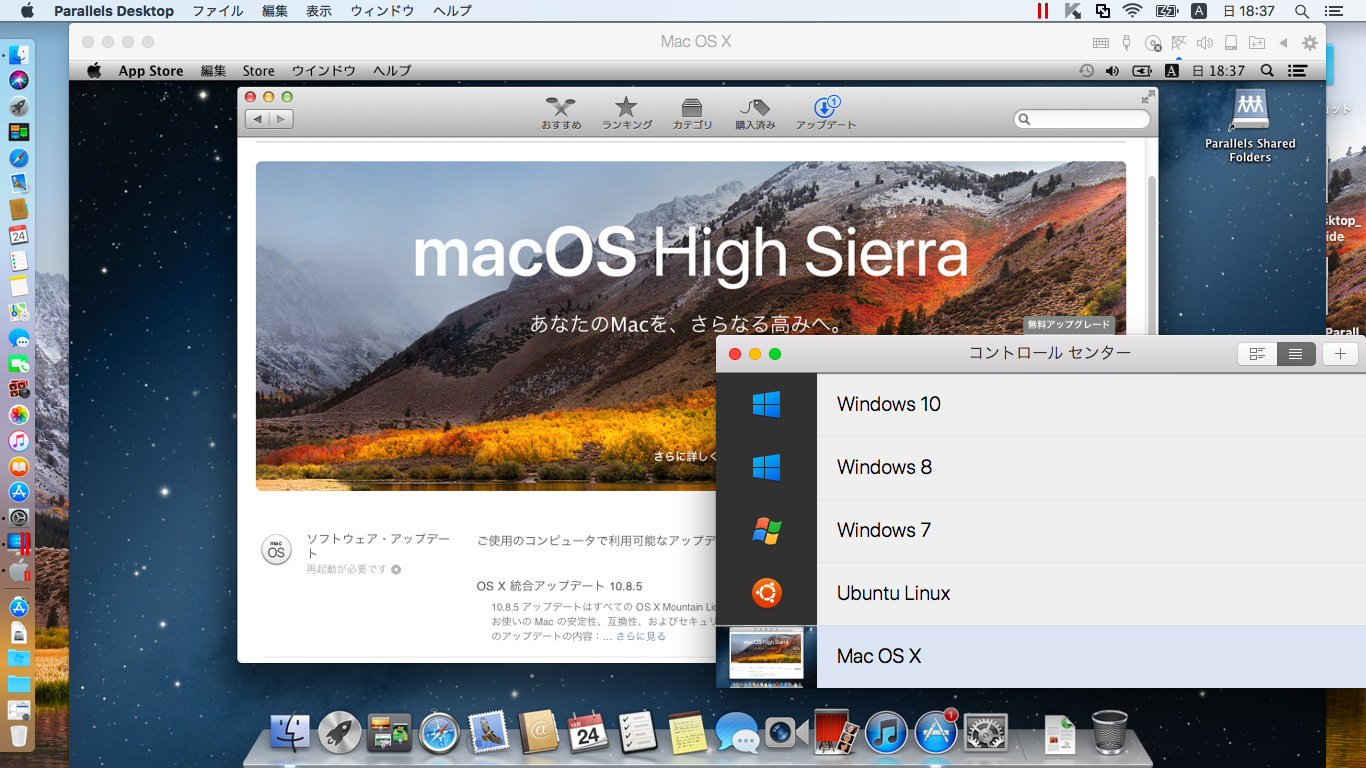Click the Parallels VM CD/DVD icon
This screenshot has height=768, width=1366.
pyautogui.click(x=1153, y=43)
